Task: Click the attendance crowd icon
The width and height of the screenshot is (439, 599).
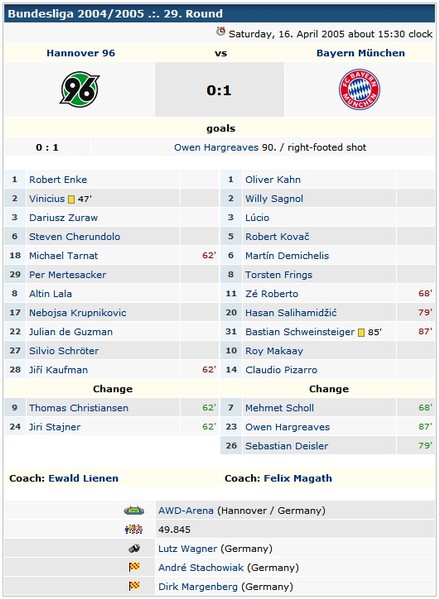Action: pos(134,529)
